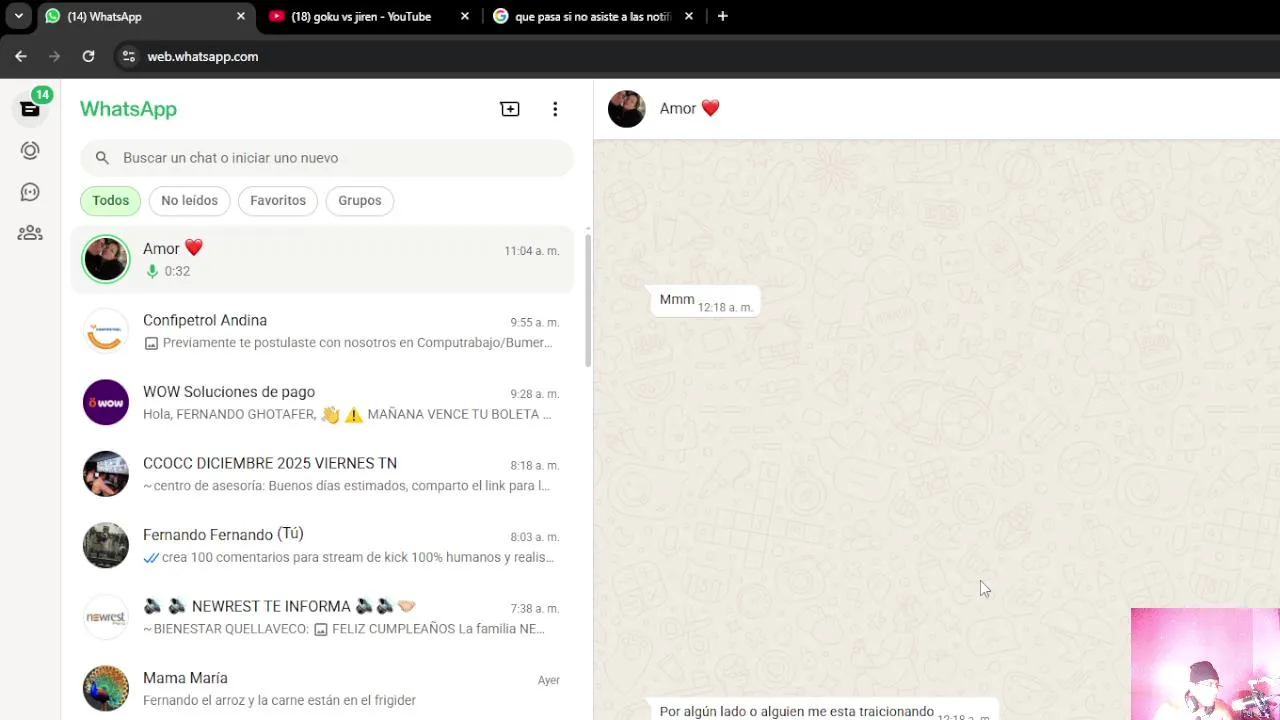The image size is (1280, 720).
Task: Open the Mama María chat
Action: (x=322, y=688)
